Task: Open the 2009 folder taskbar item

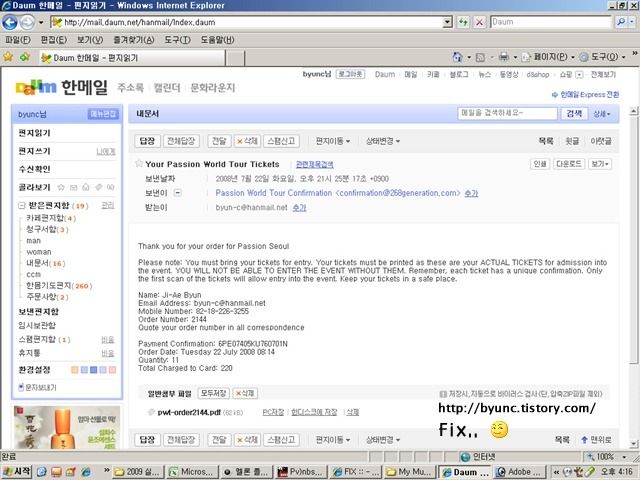Action: (138, 472)
